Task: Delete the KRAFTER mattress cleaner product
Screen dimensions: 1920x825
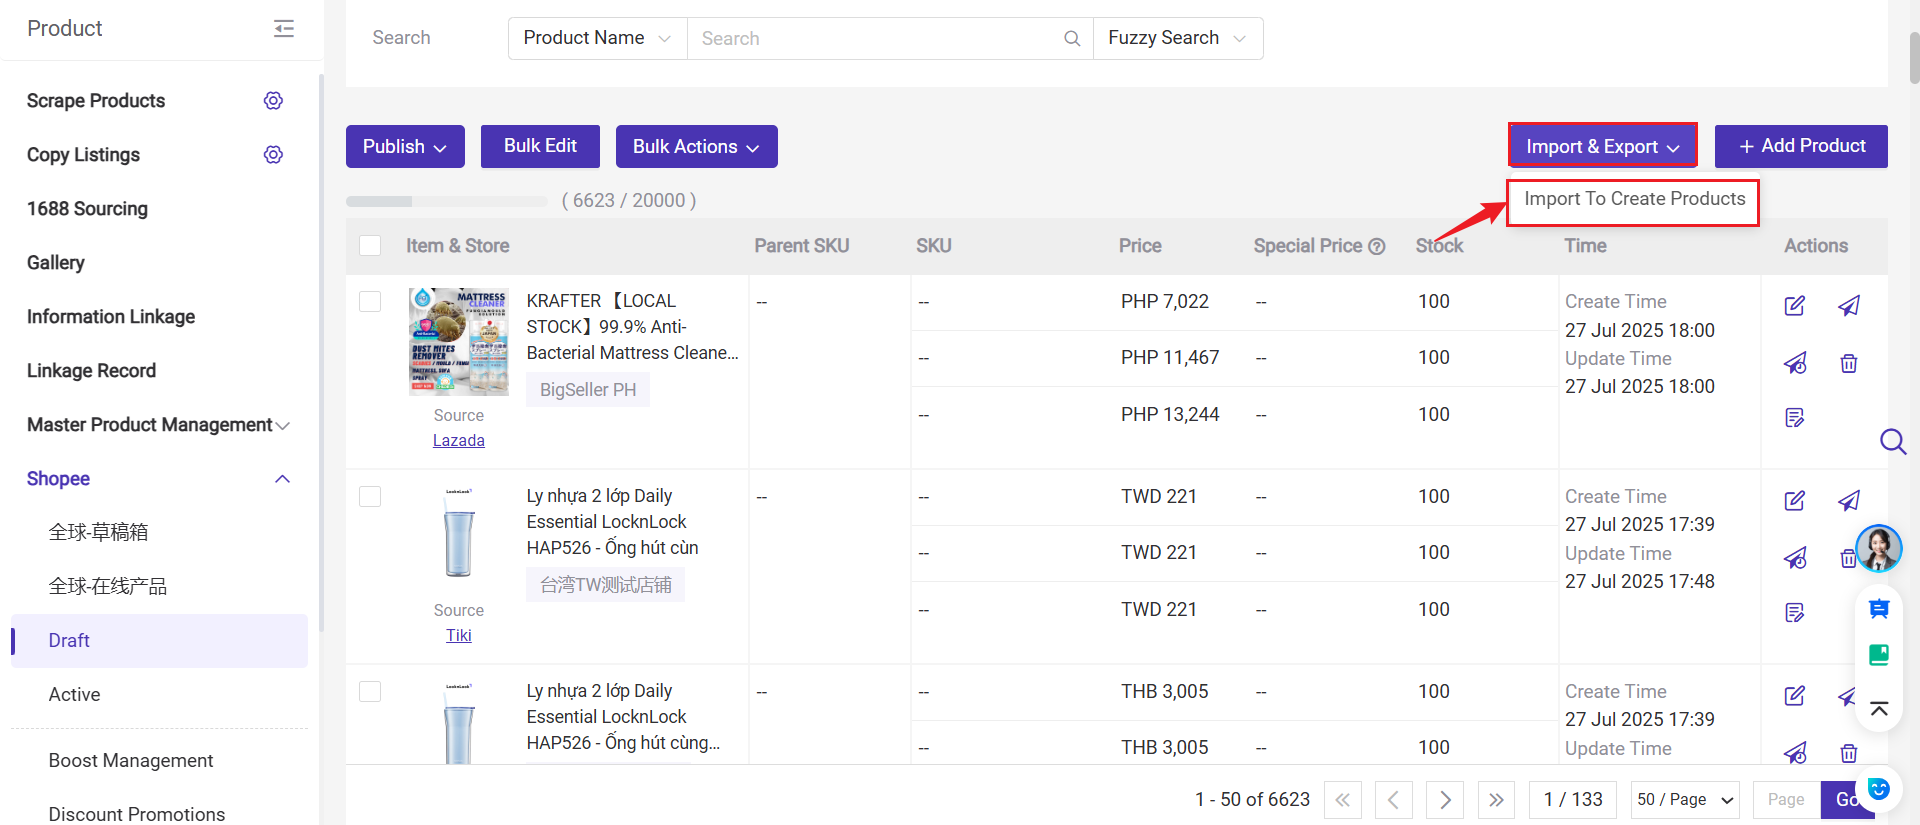Action: pyautogui.click(x=1849, y=363)
